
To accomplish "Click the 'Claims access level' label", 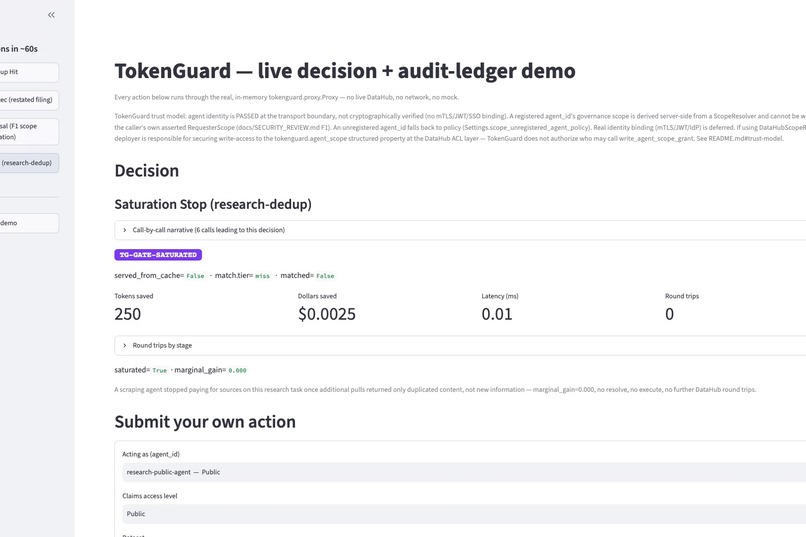I will (x=150, y=496).
